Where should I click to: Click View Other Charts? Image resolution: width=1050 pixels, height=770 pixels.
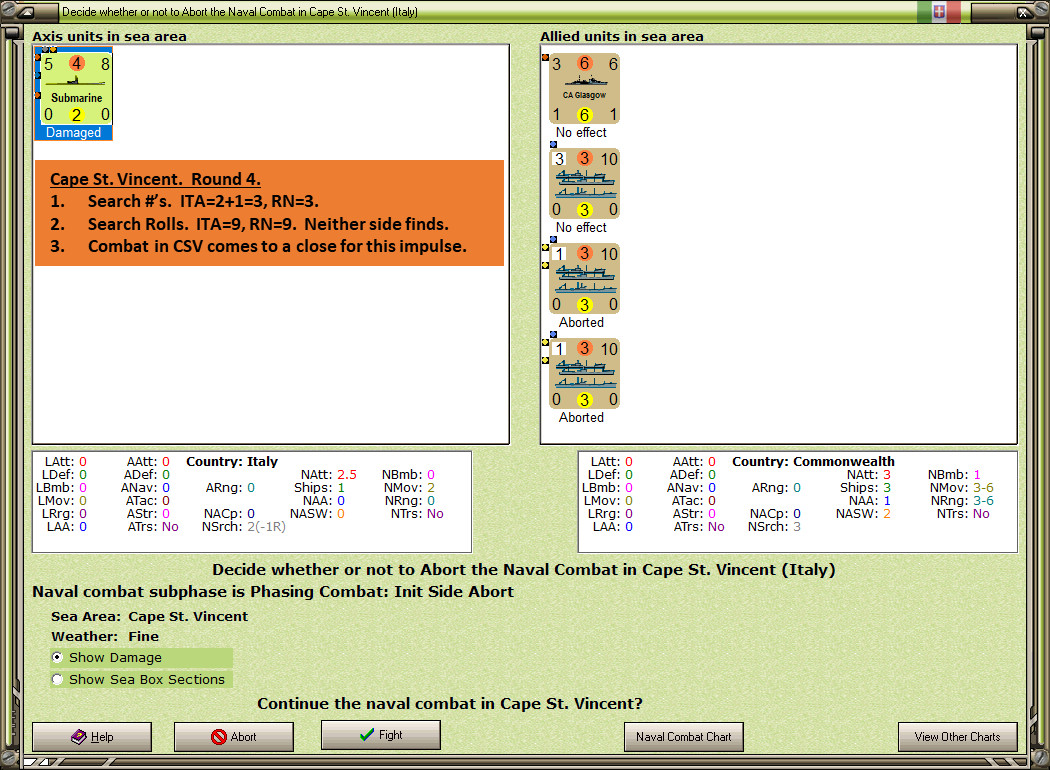click(x=958, y=737)
